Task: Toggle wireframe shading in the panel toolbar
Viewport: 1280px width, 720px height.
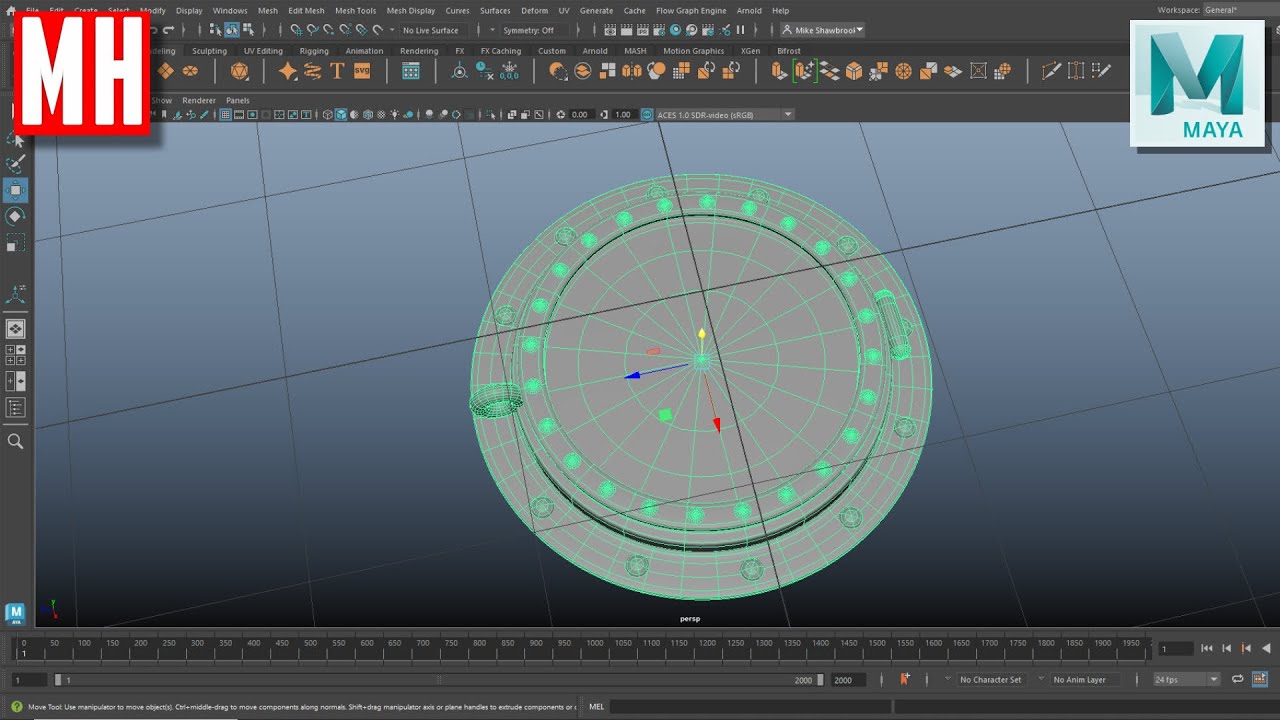Action: coord(327,115)
